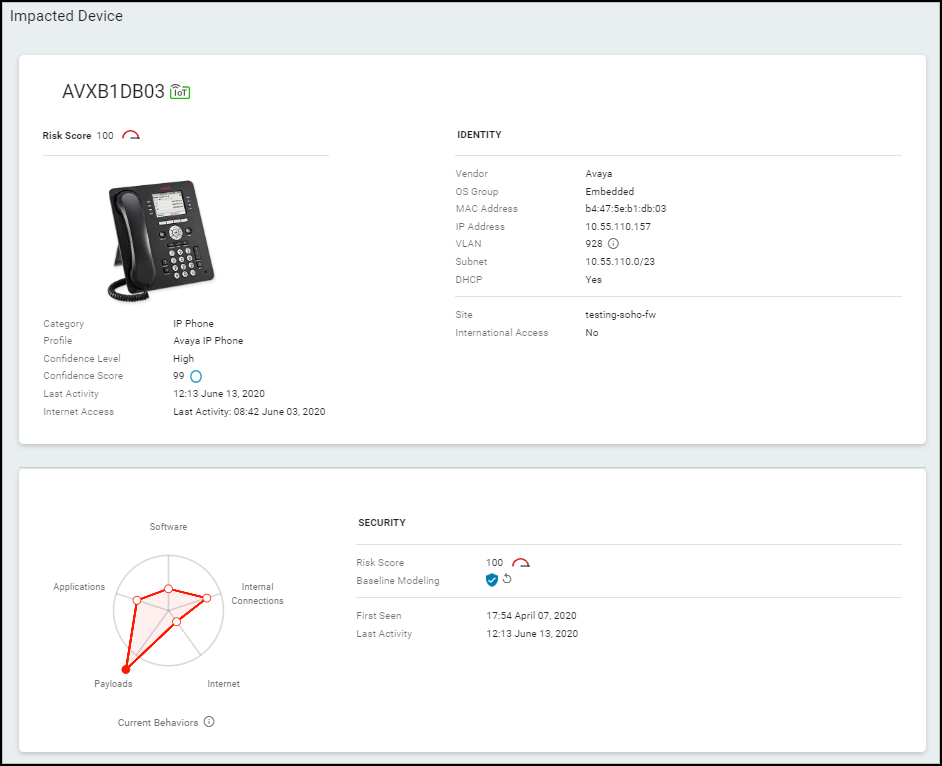Click the subnet value 10.55.110.0/23

pyautogui.click(x=619, y=262)
